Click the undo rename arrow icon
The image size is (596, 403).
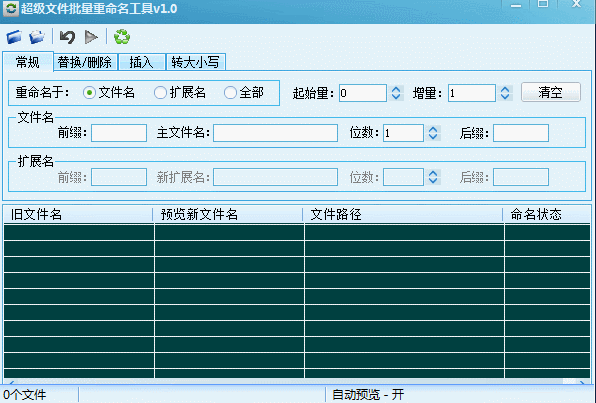[68, 37]
